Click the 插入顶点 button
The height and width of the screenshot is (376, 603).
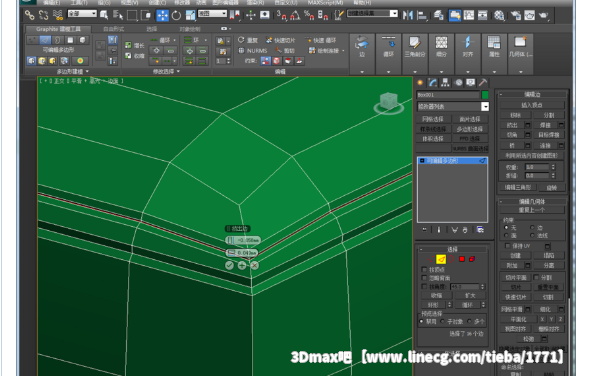click(532, 105)
